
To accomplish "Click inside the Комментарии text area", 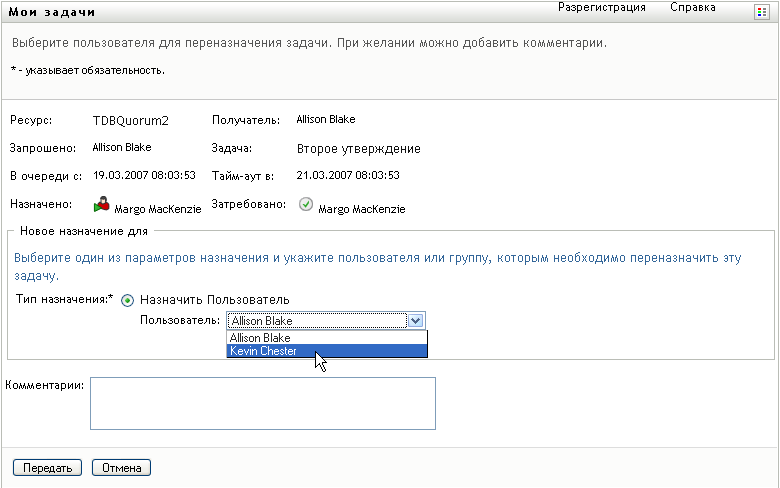I will pos(262,403).
